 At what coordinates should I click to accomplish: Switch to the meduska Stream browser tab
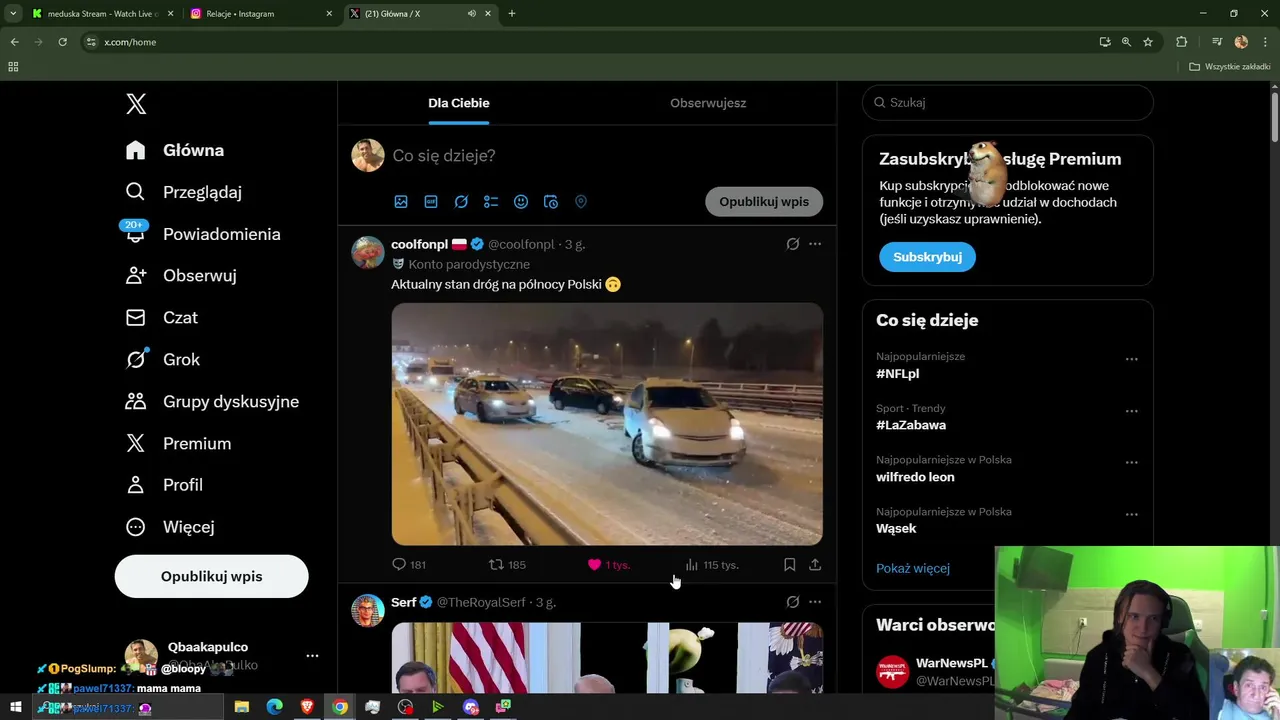[100, 14]
